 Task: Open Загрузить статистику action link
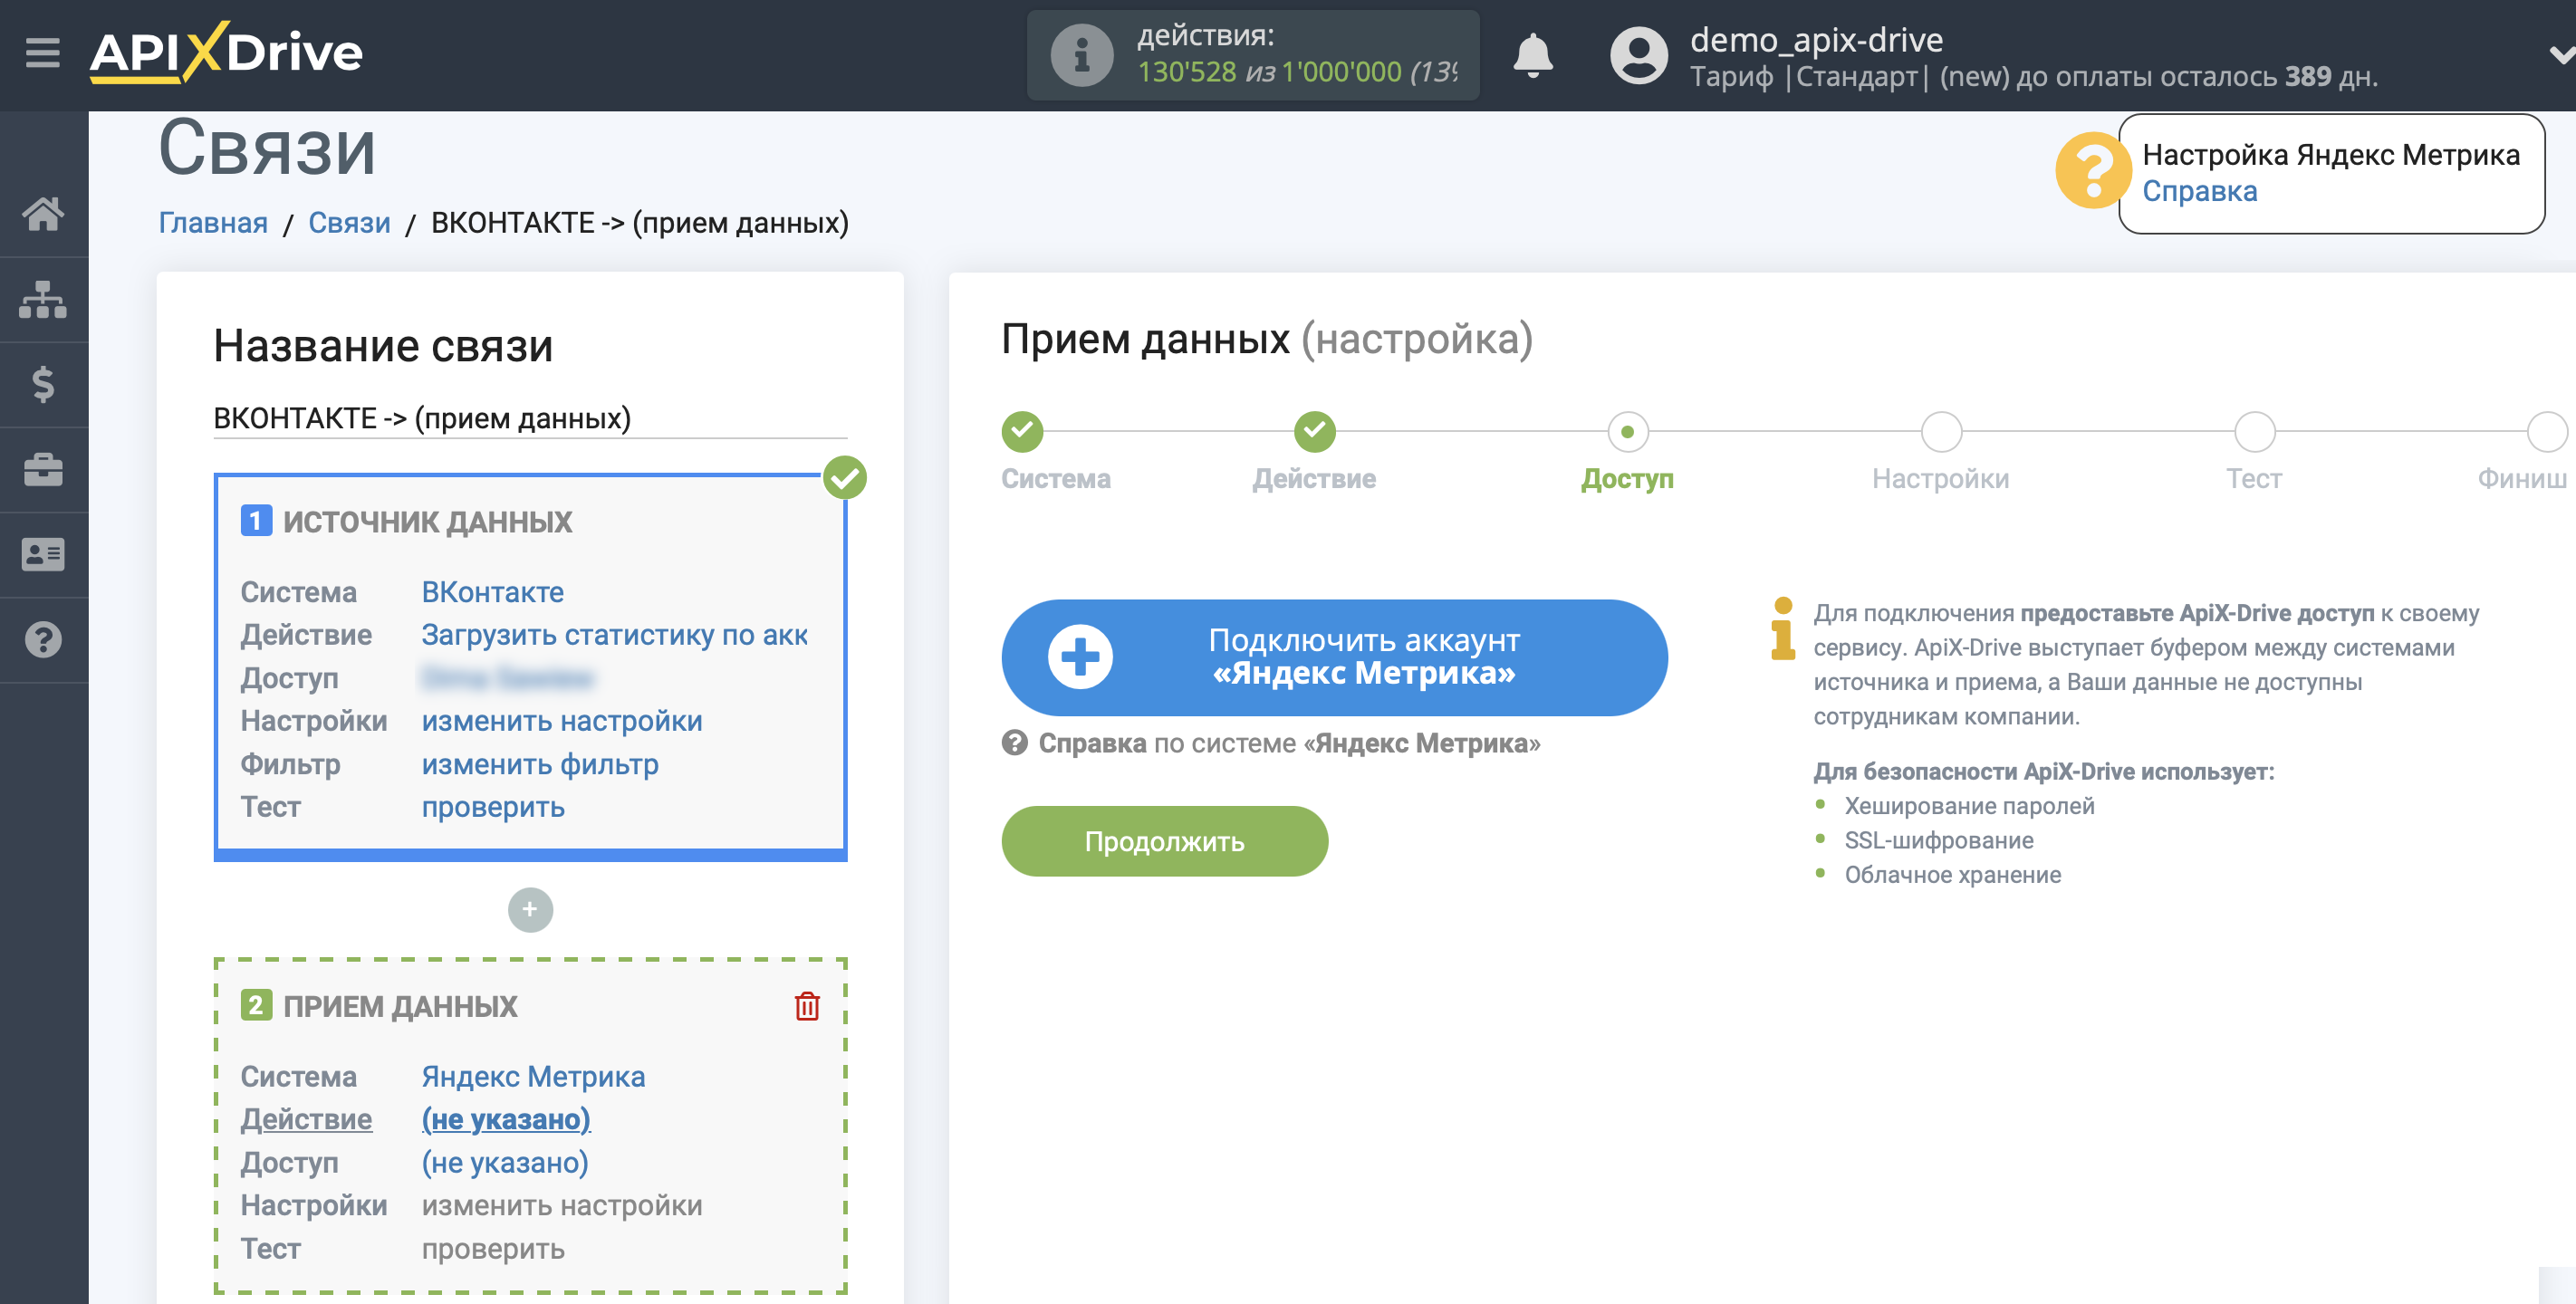(614, 635)
